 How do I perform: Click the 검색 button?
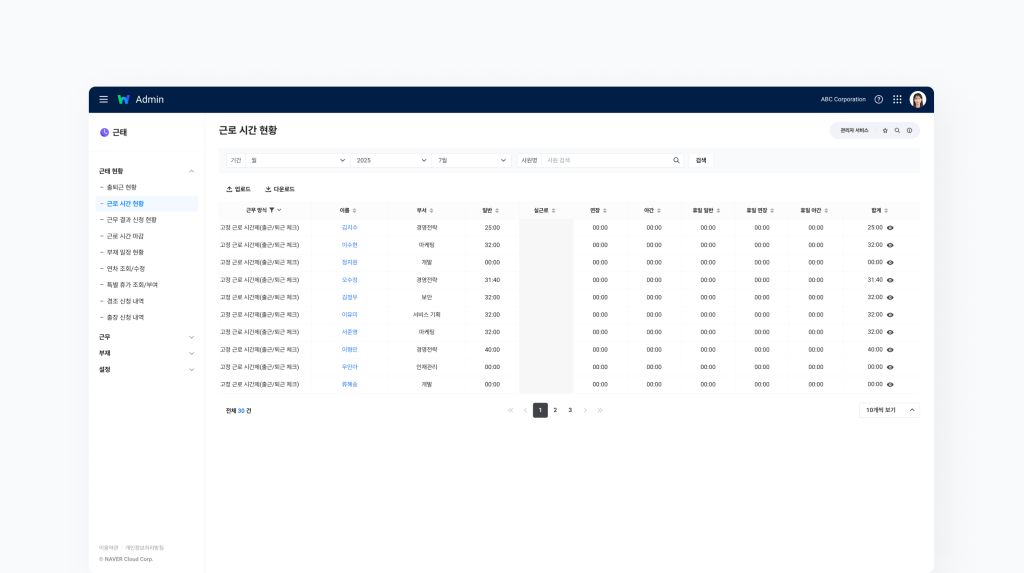(701, 160)
